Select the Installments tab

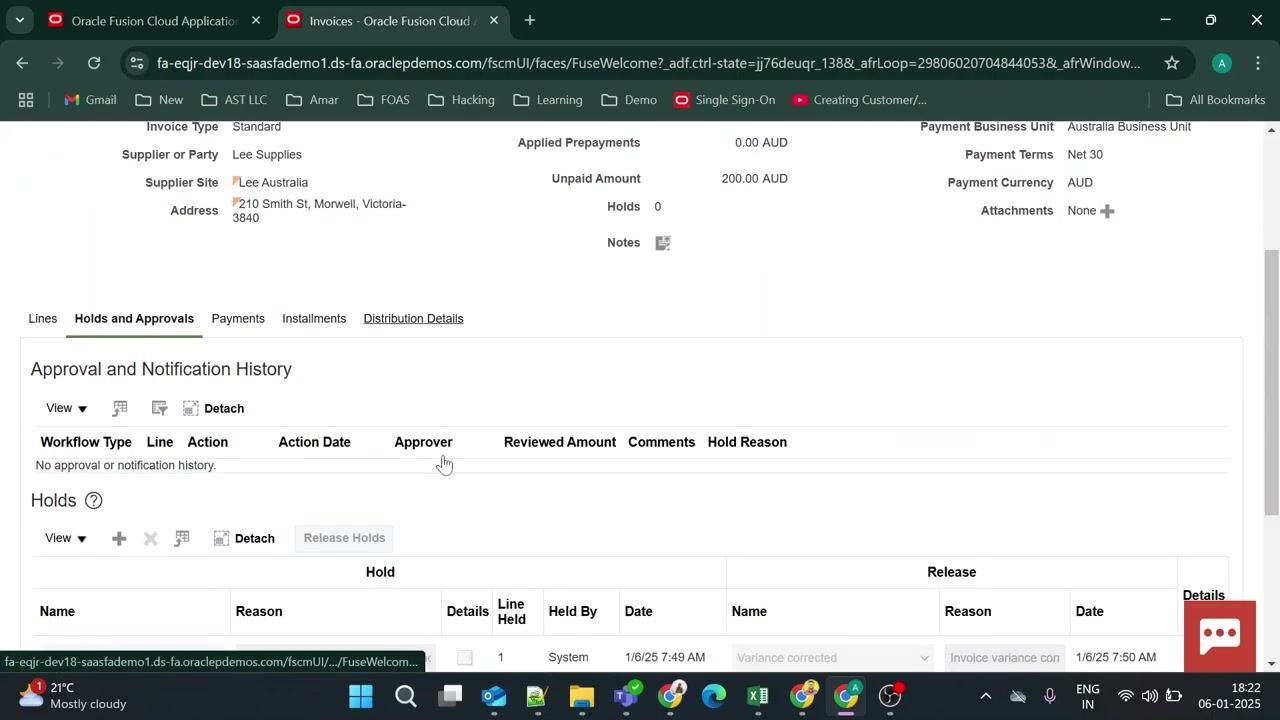[x=314, y=319]
